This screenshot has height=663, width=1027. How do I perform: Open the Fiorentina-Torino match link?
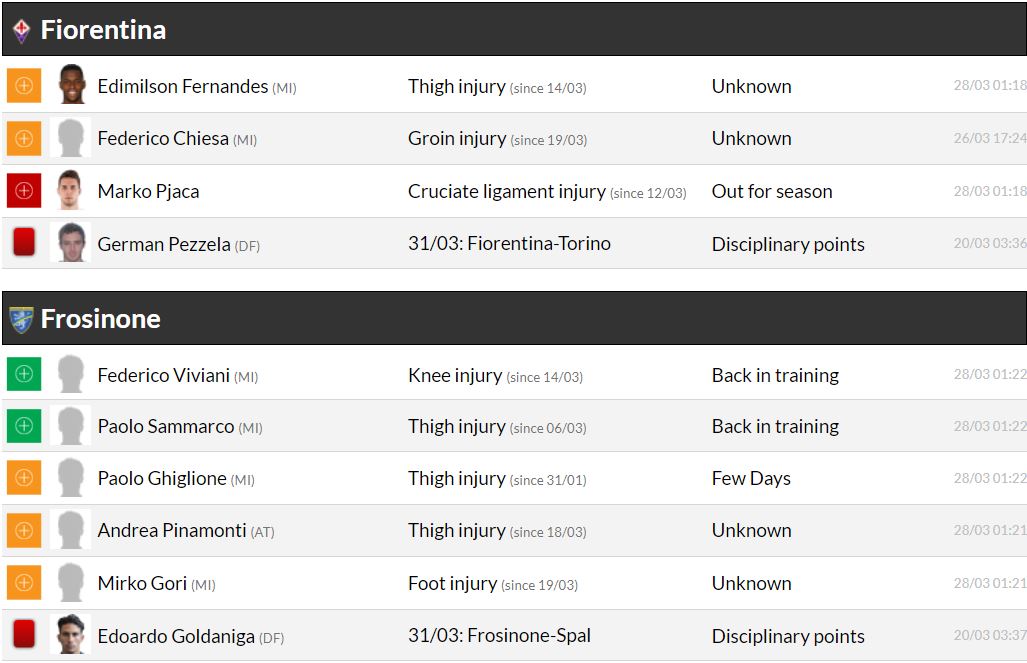click(x=509, y=244)
